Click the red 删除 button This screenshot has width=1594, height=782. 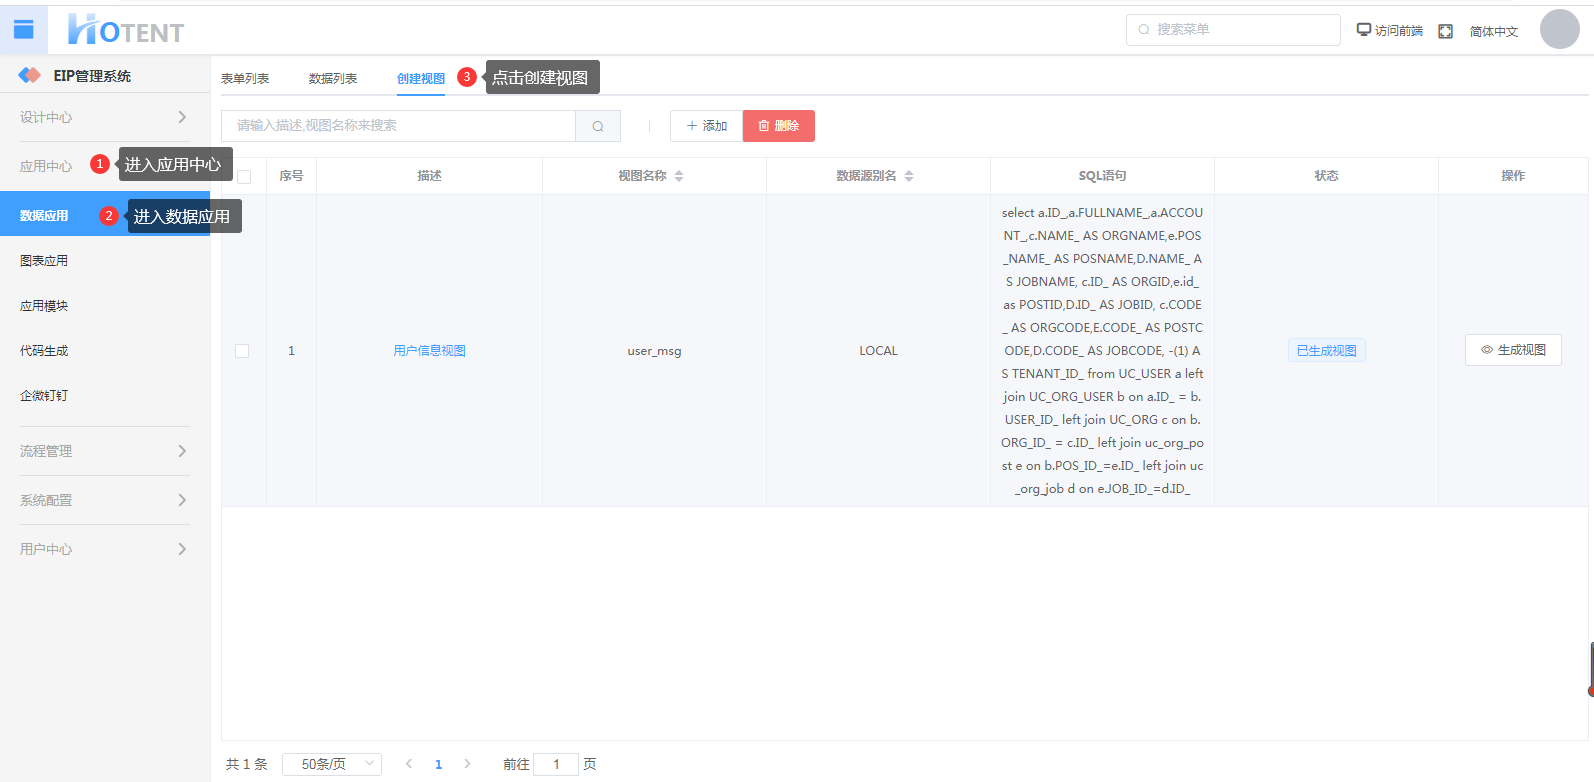[779, 126]
